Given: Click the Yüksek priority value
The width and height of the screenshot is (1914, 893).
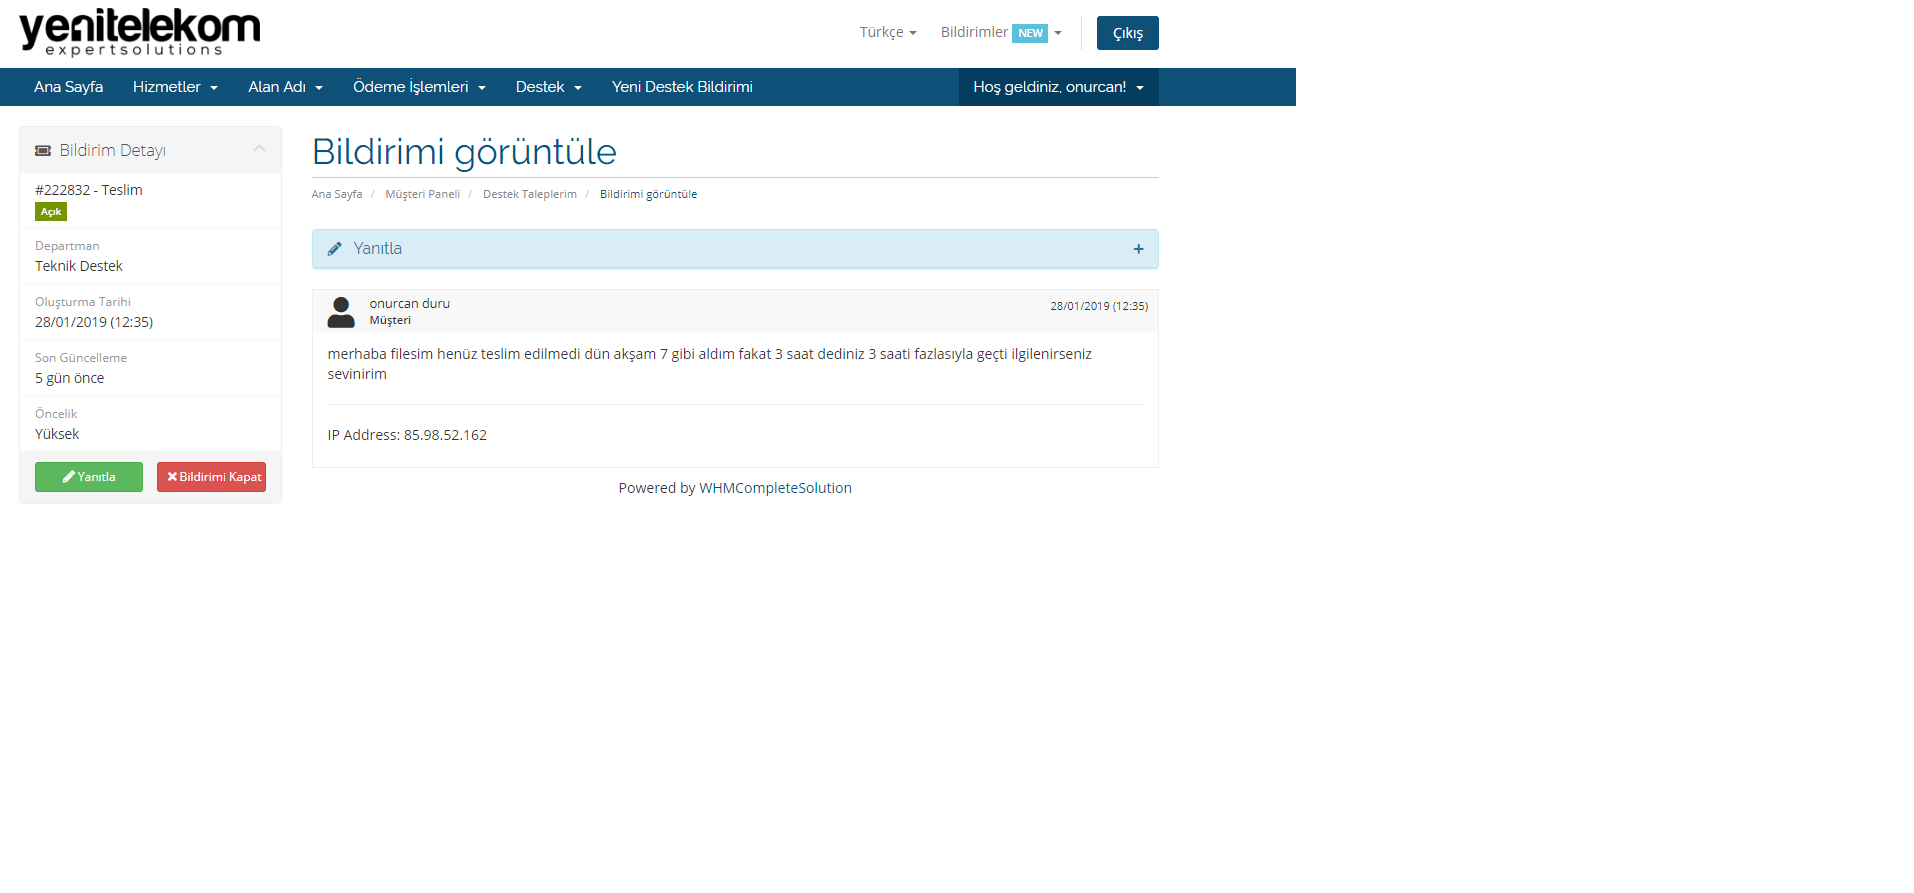Looking at the screenshot, I should point(57,434).
